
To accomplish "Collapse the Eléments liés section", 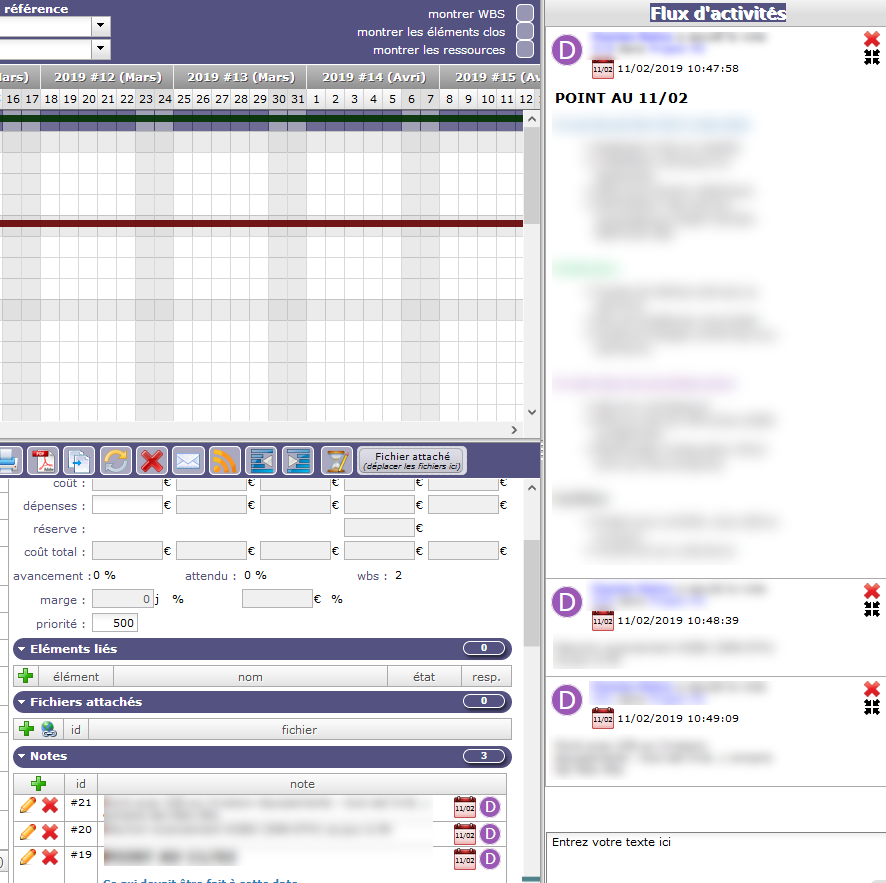I will coord(21,649).
